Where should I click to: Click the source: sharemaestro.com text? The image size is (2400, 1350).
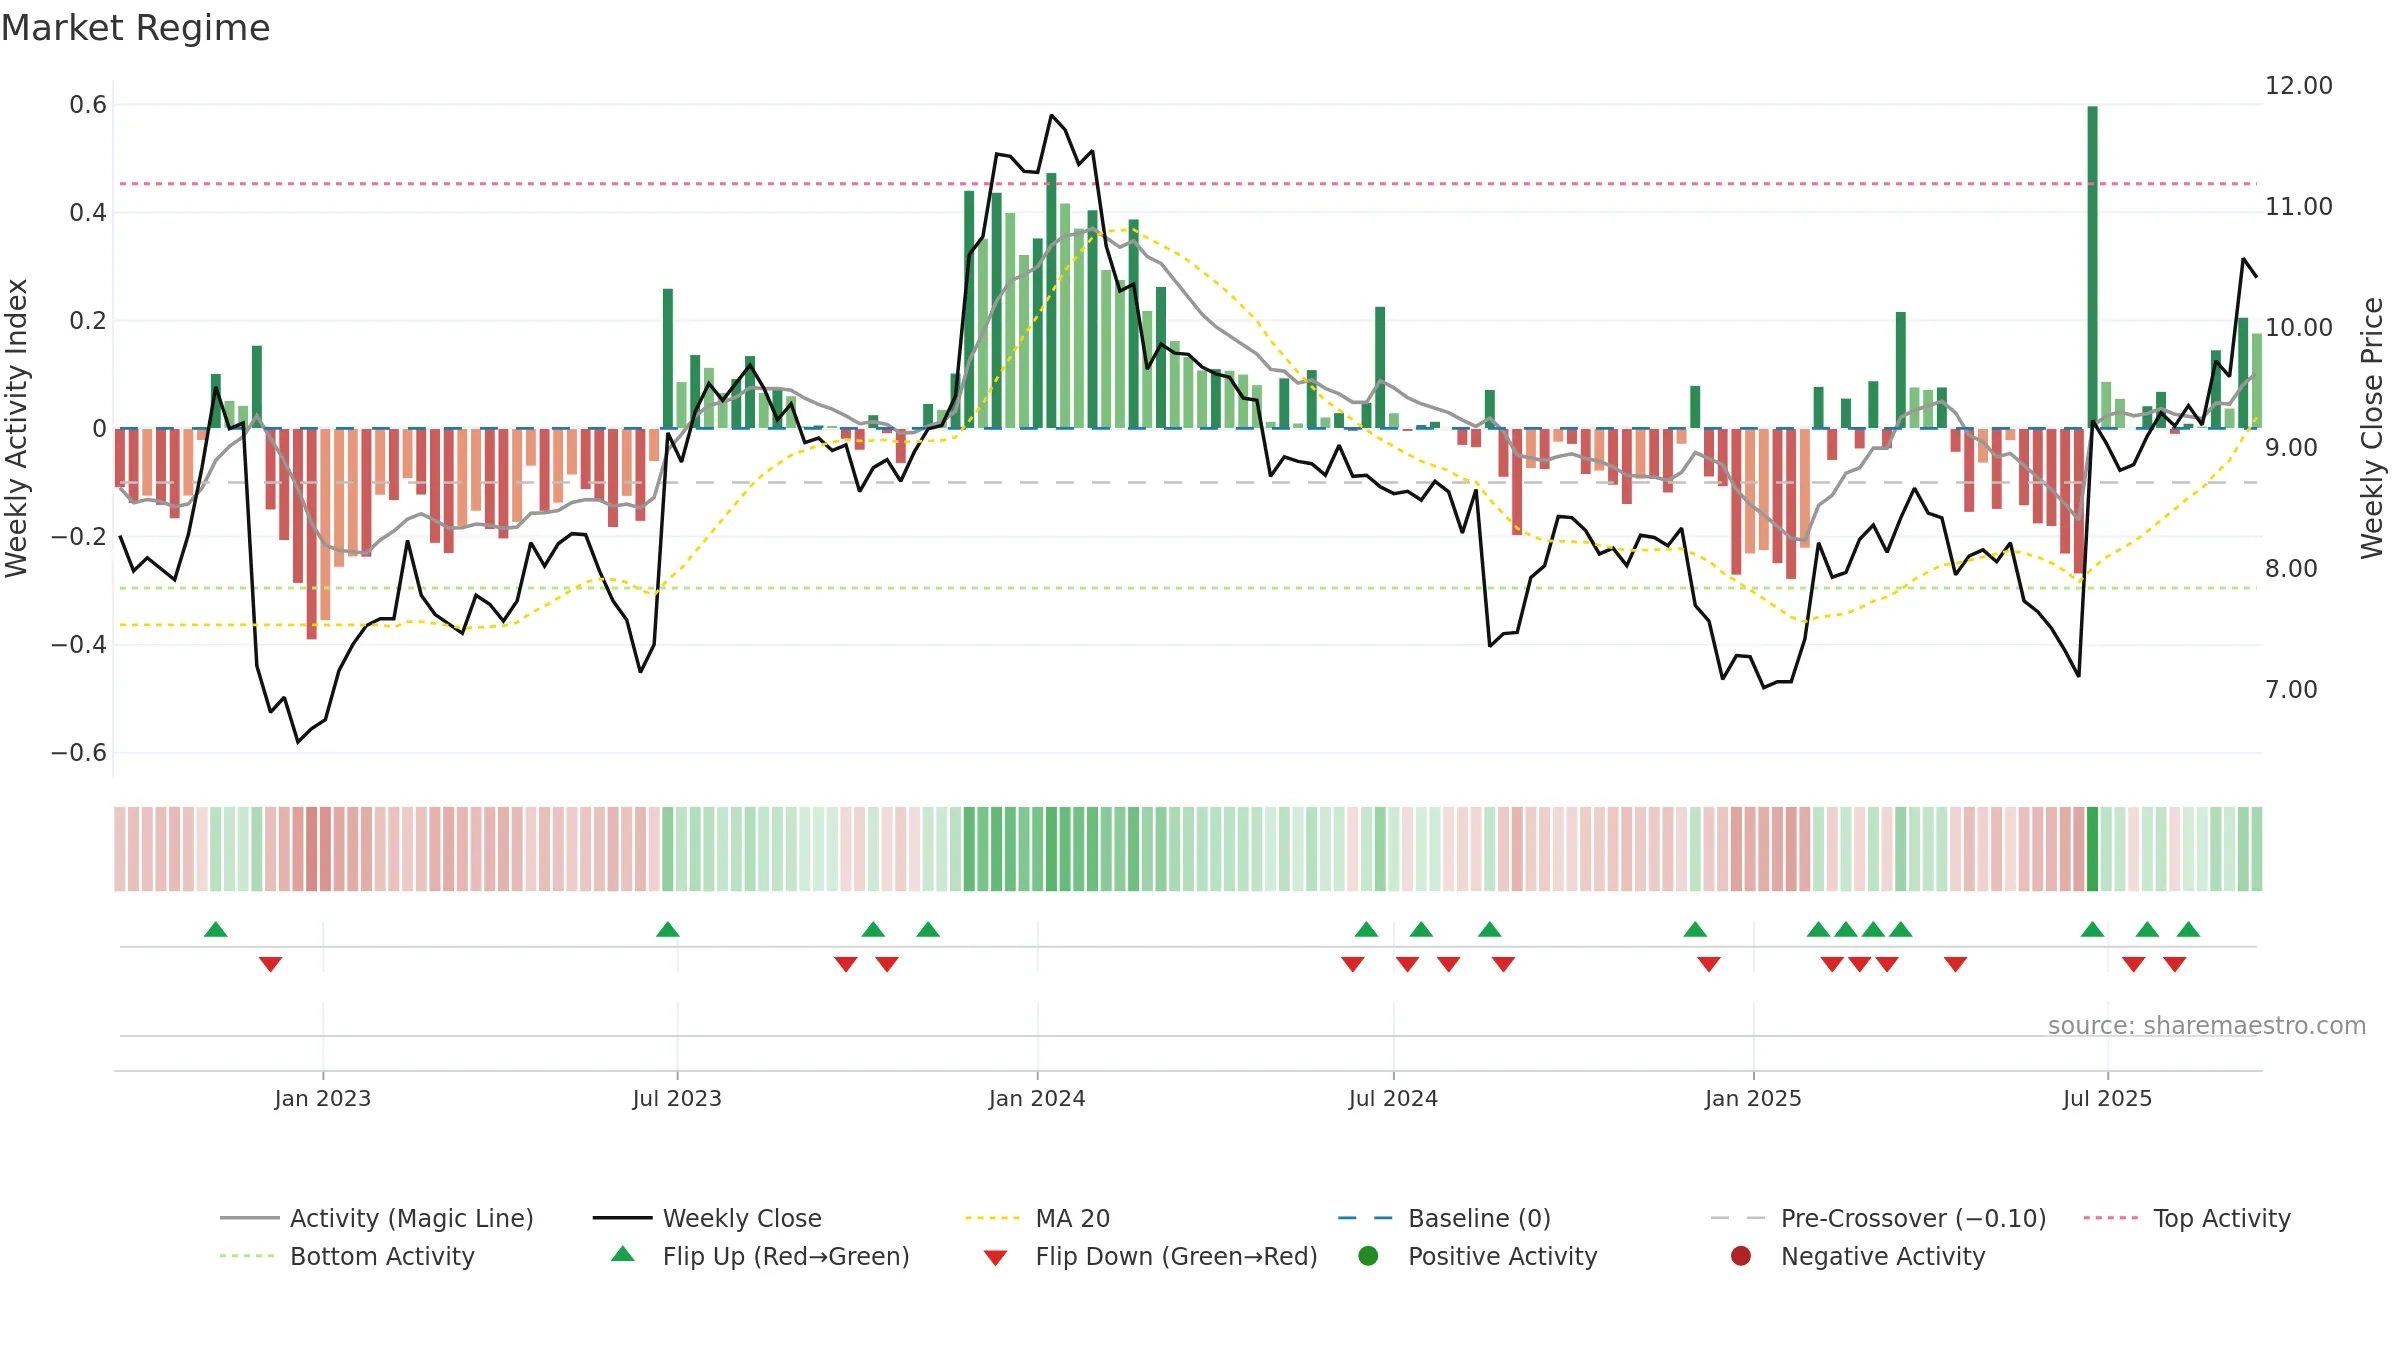point(2207,1025)
